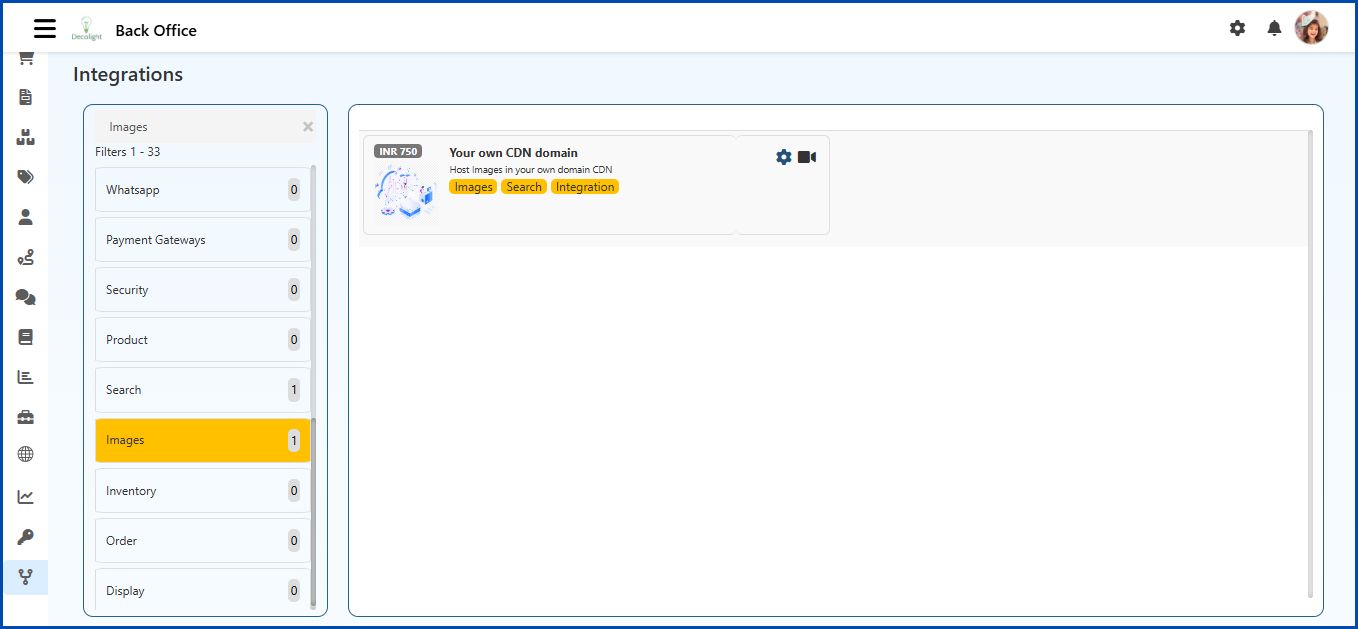Select the Search filter category
Screen dimensions: 1358x629
pyautogui.click(x=202, y=390)
